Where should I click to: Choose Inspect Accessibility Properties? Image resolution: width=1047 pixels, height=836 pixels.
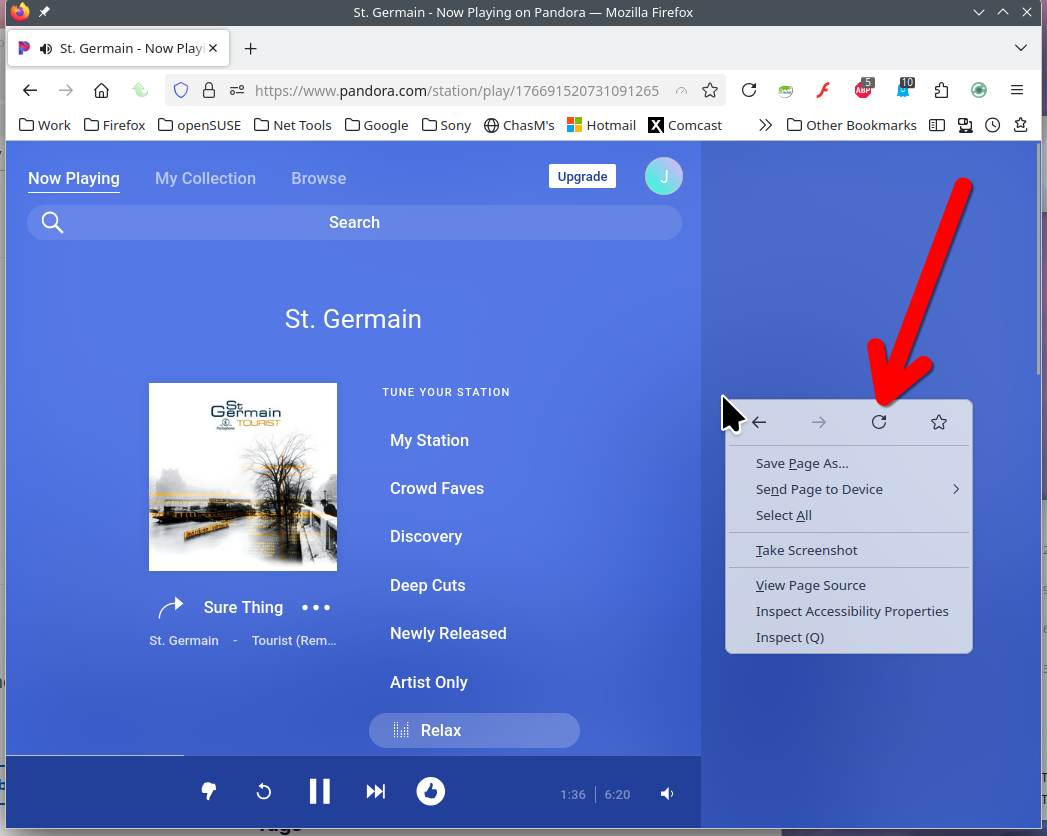(849, 612)
